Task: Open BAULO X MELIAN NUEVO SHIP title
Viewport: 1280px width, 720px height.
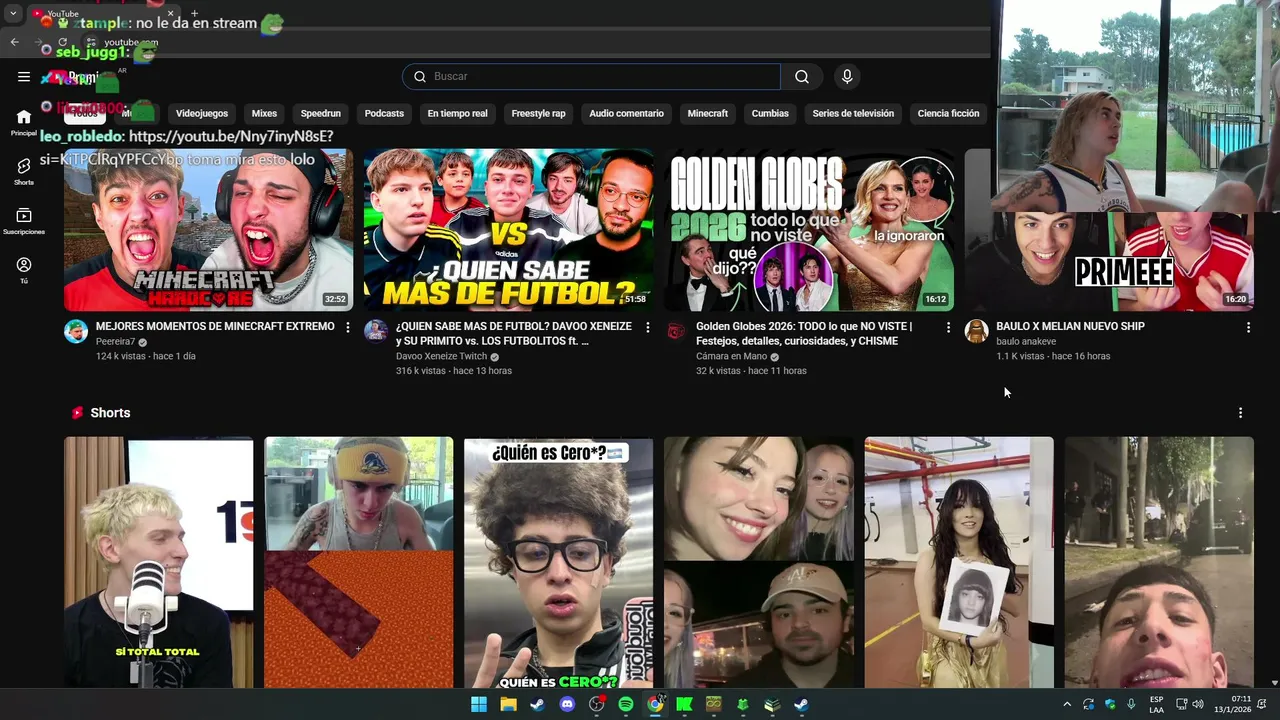Action: click(1070, 326)
